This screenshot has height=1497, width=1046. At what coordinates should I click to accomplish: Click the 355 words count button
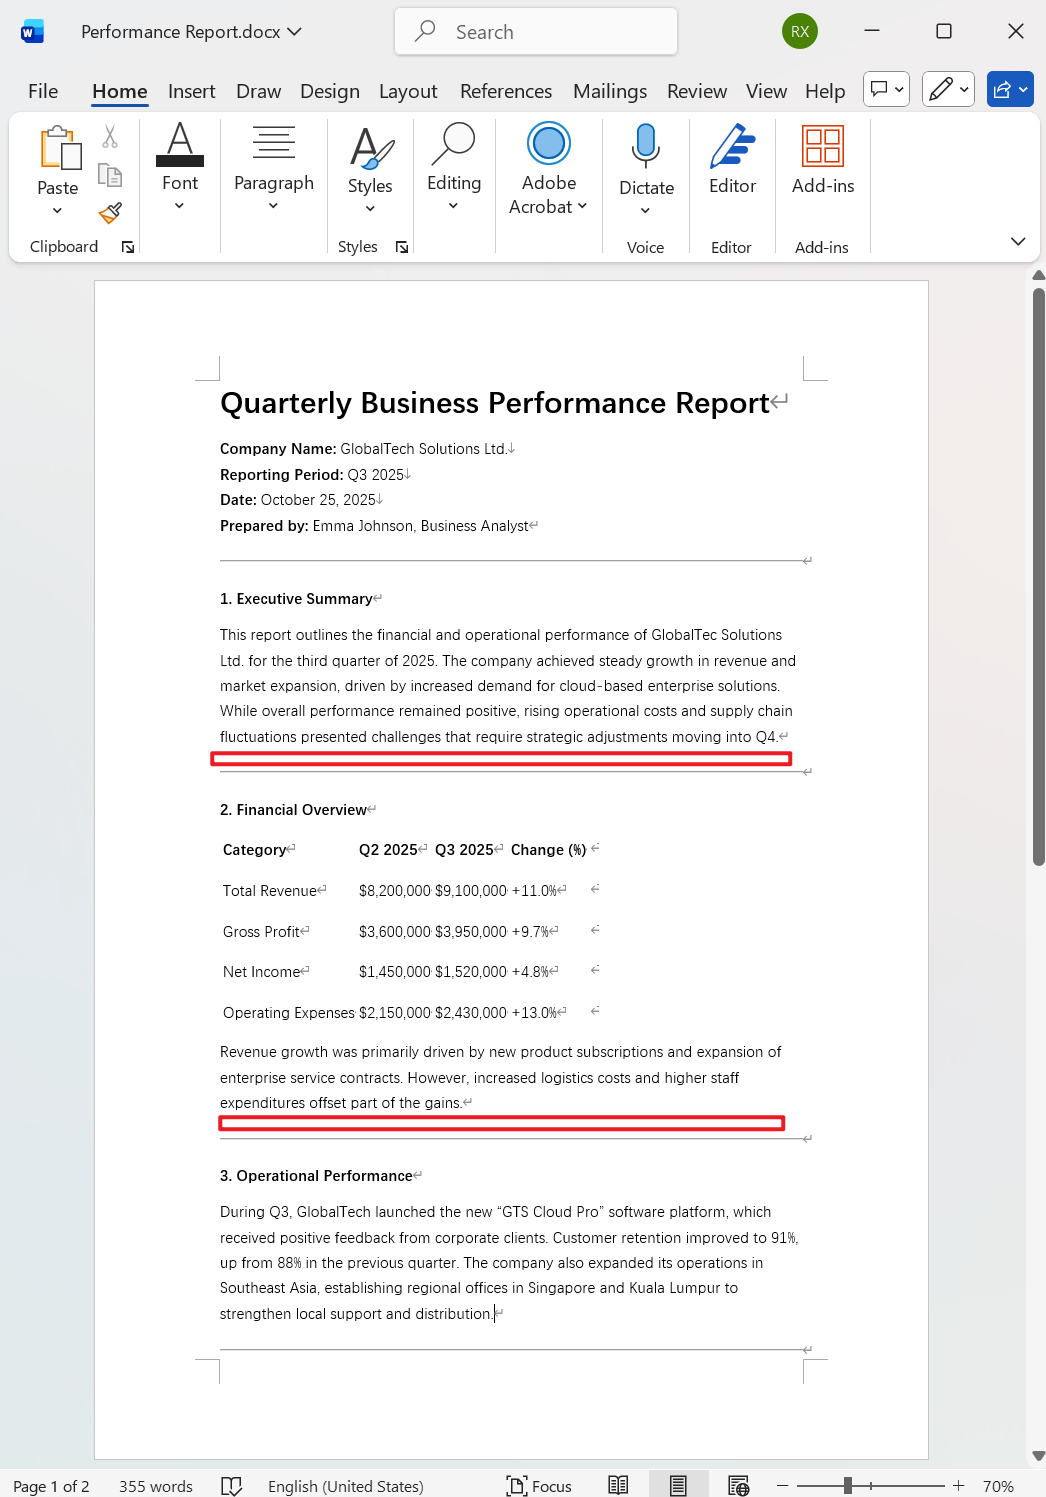tap(156, 1486)
